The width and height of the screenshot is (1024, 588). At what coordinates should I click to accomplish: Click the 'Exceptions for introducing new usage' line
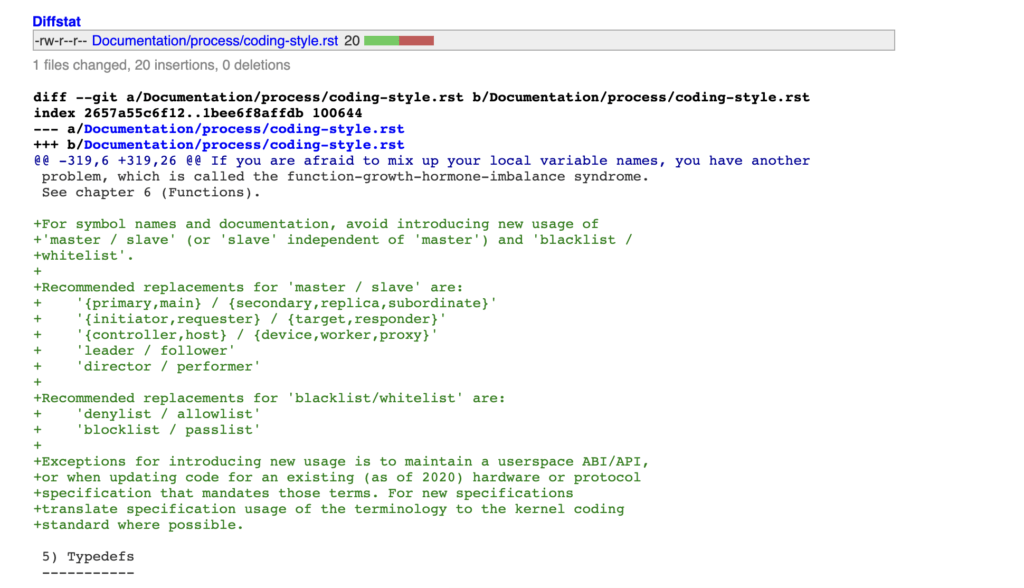pos(342,462)
